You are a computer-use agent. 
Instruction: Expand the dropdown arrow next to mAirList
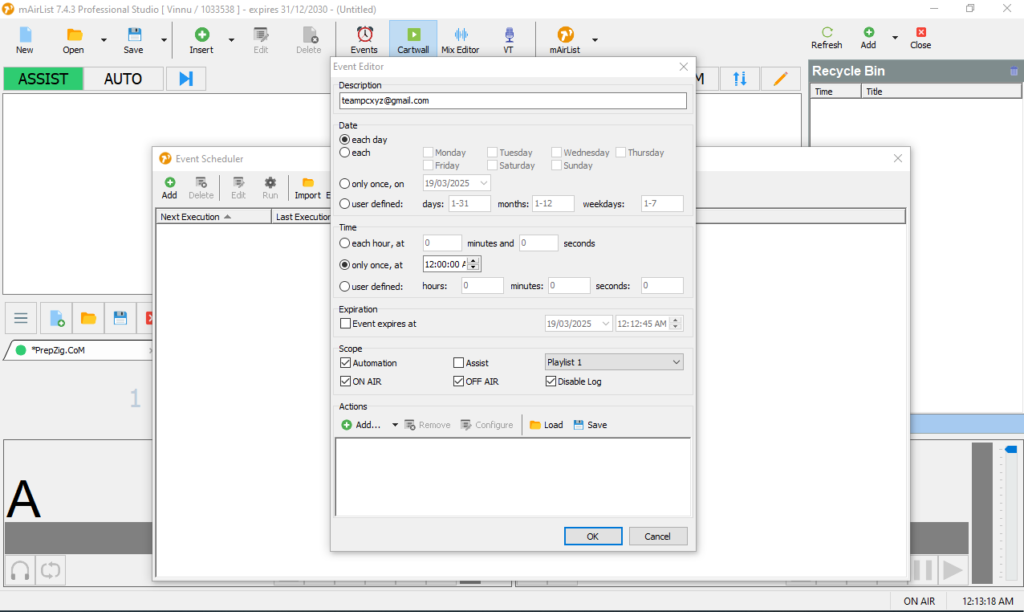[595, 40]
